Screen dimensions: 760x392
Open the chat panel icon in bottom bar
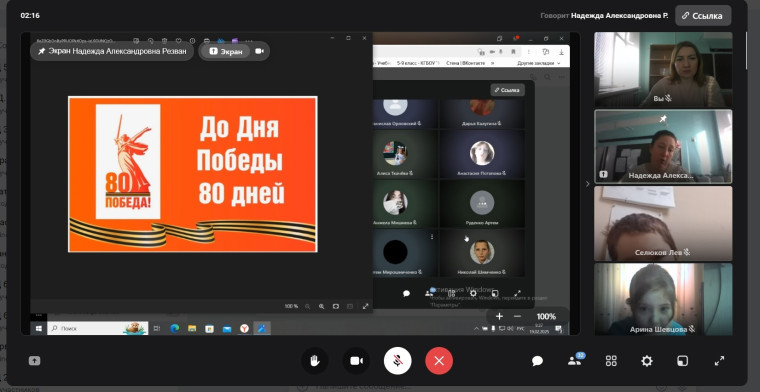[x=537, y=361]
